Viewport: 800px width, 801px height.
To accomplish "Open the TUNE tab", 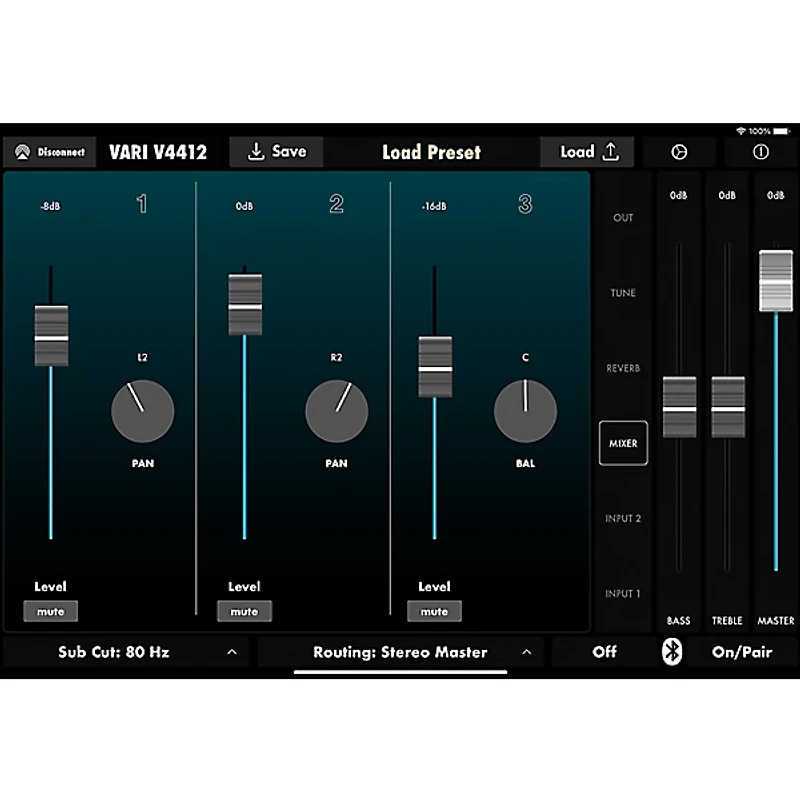I will point(623,293).
